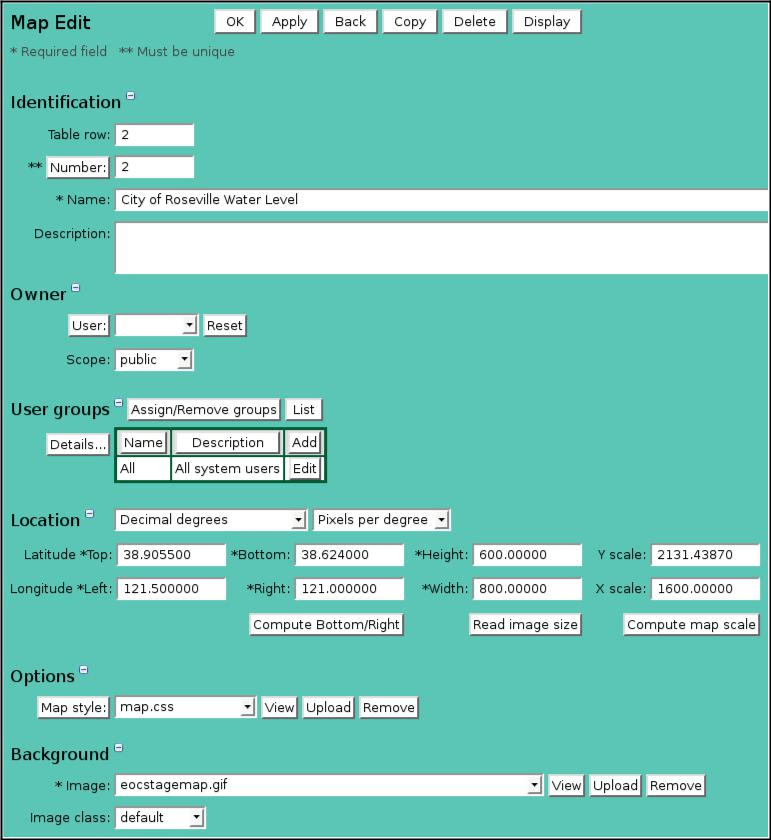The image size is (771, 840).
Task: Click the Apply button
Action: pyautogui.click(x=289, y=22)
